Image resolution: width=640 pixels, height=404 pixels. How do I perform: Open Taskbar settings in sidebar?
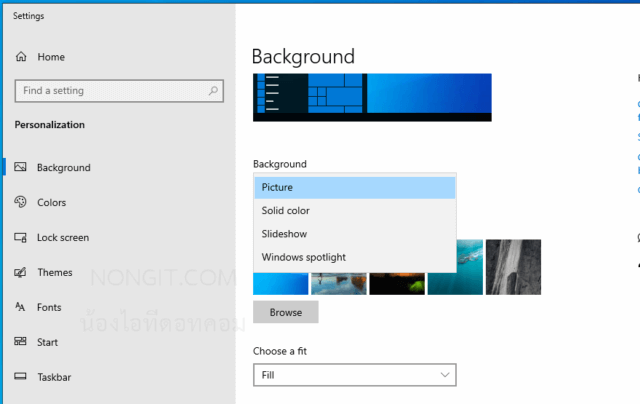point(54,377)
